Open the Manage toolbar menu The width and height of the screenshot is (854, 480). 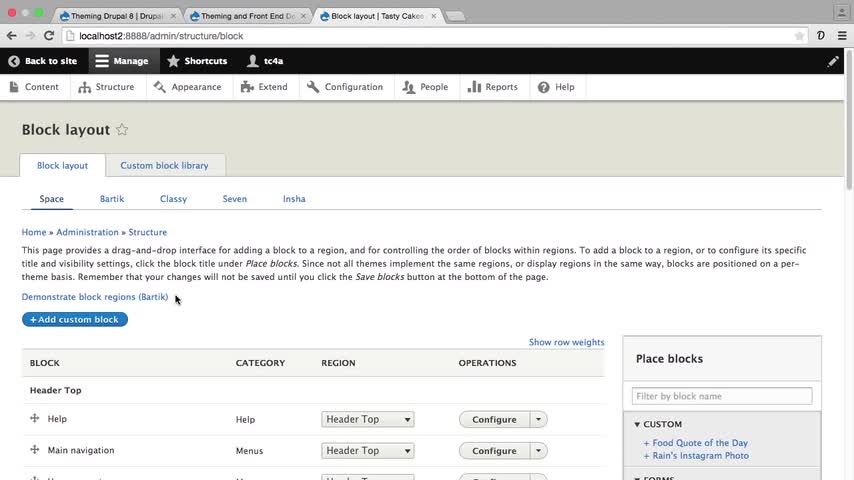pos(121,61)
